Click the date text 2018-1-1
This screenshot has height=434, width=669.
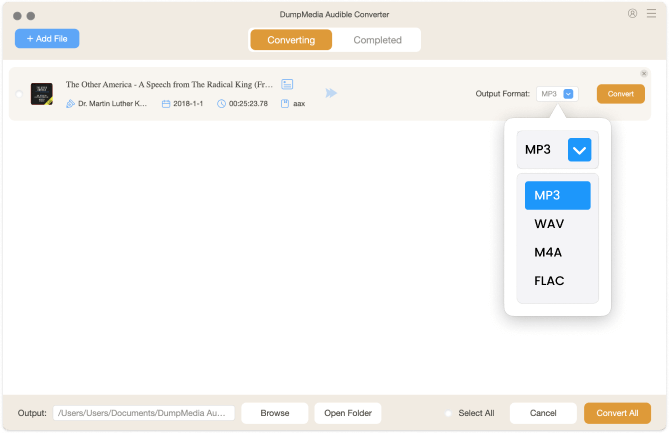coord(188,104)
